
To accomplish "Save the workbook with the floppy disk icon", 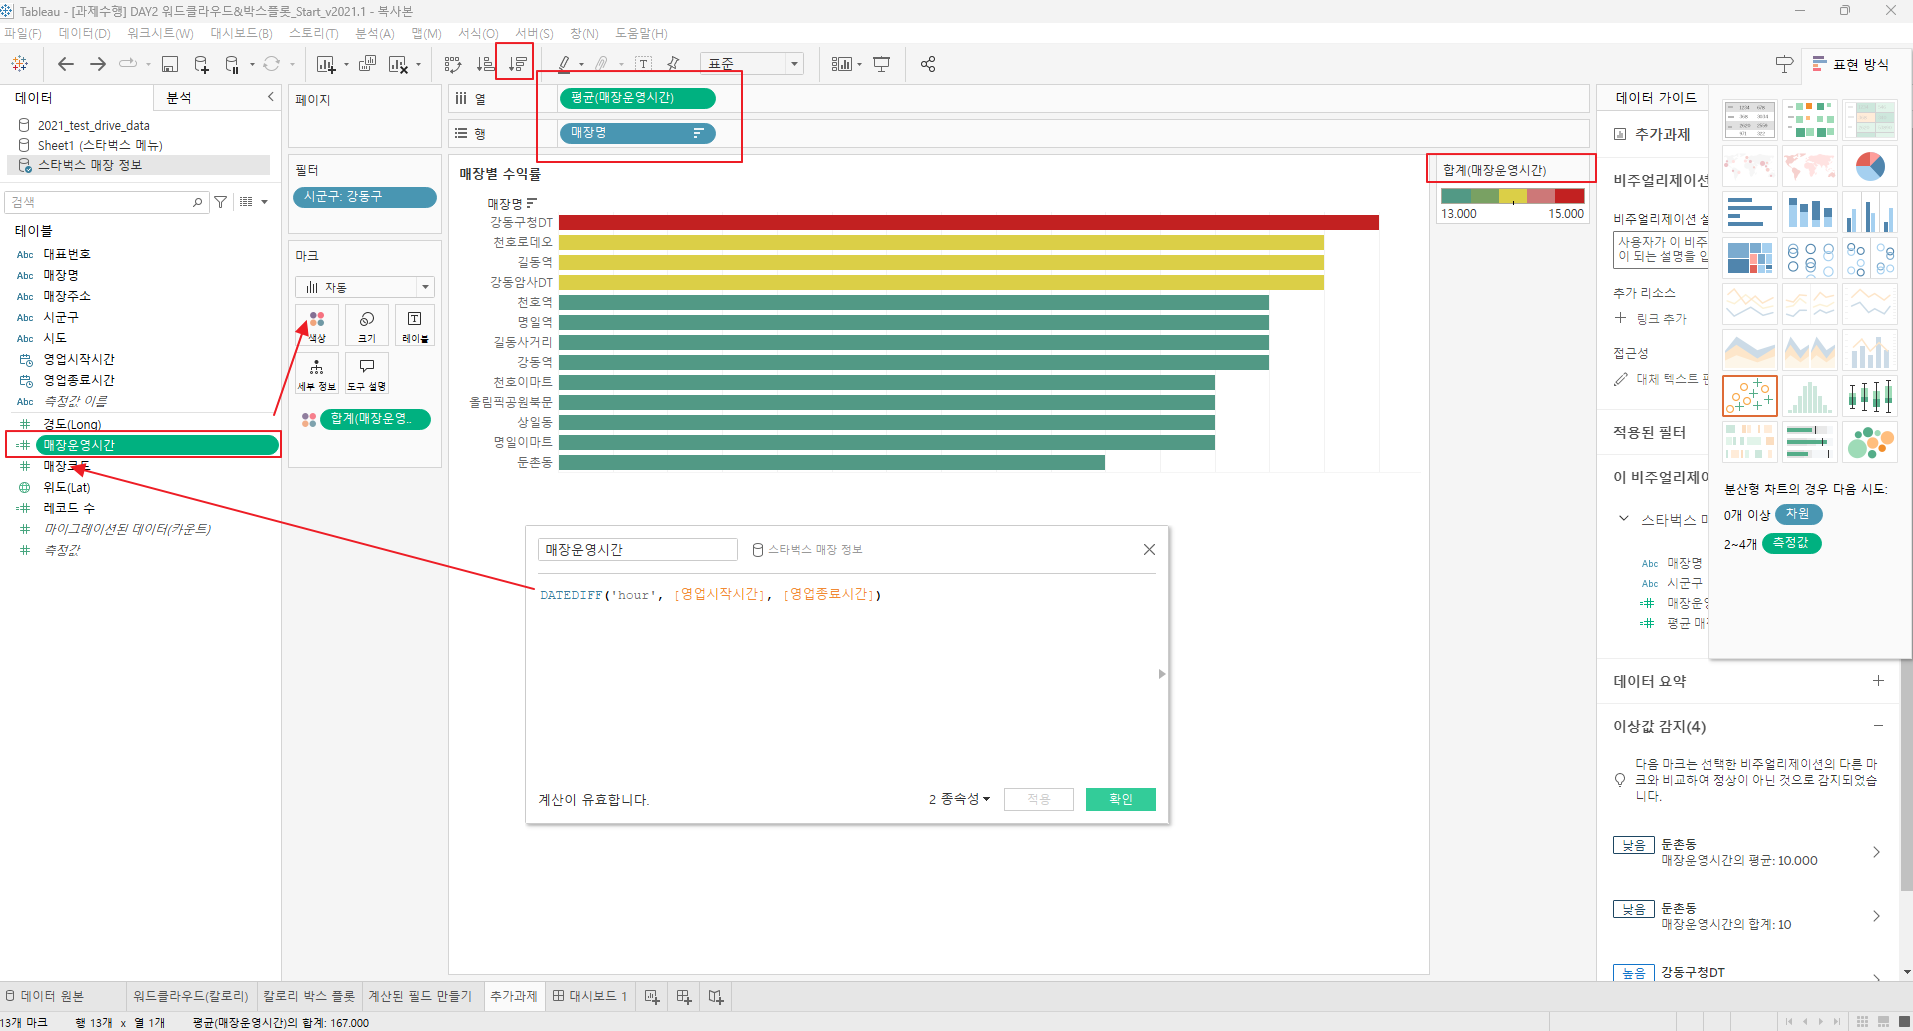I will [x=170, y=64].
